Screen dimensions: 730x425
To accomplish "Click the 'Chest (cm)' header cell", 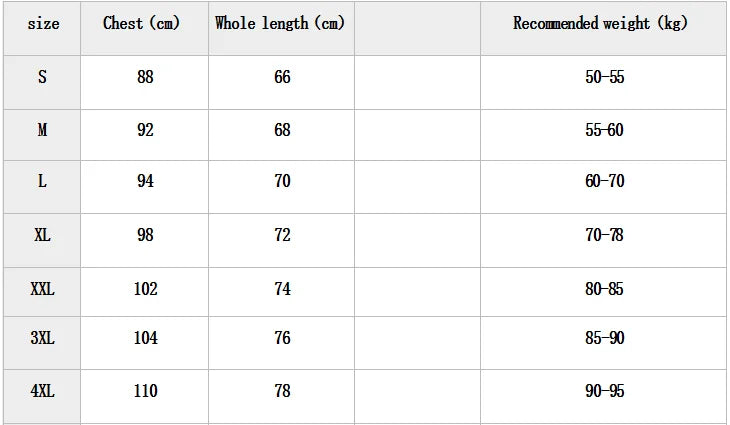I will click(142, 24).
